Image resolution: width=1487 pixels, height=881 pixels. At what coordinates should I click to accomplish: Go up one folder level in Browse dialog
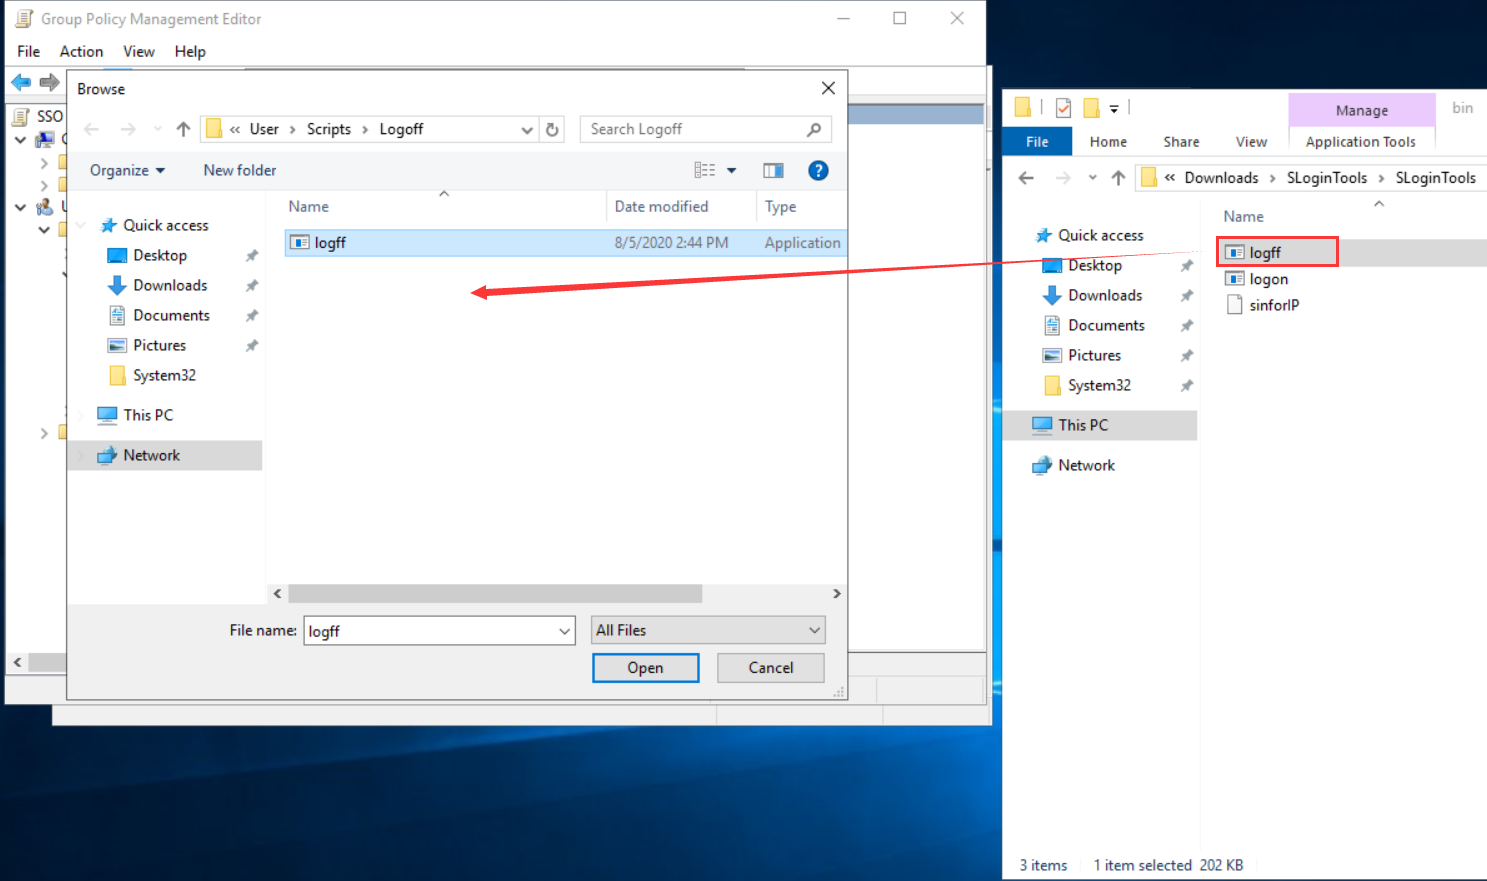point(183,129)
